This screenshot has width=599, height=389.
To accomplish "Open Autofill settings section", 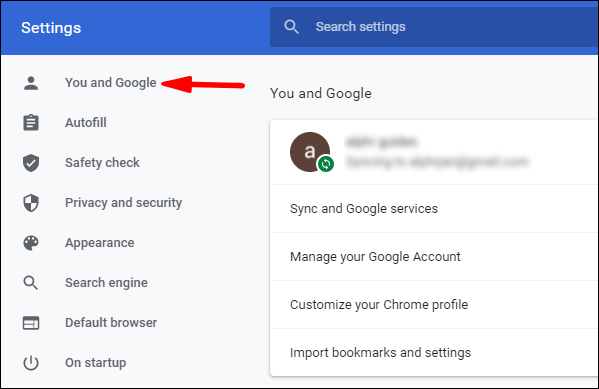I will (86, 123).
